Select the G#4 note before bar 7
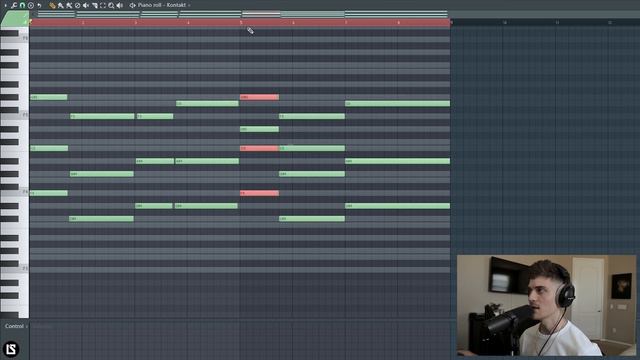 [312, 174]
